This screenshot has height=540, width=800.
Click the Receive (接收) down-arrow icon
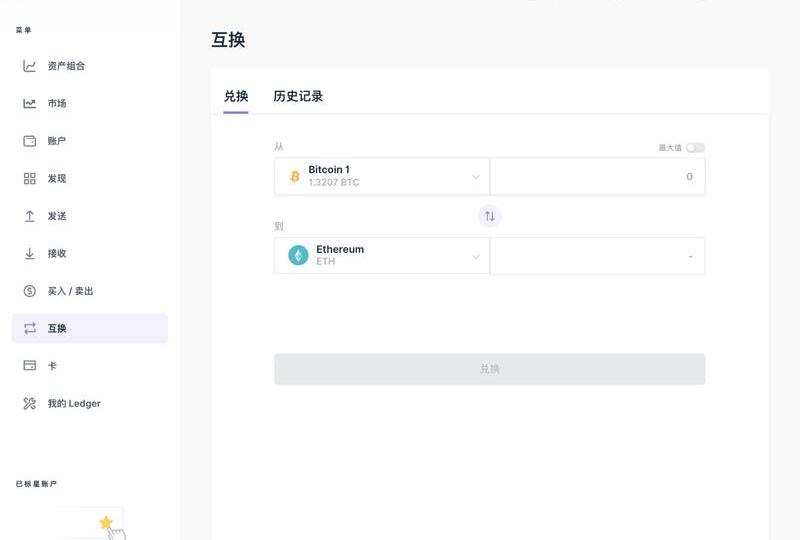(30, 254)
